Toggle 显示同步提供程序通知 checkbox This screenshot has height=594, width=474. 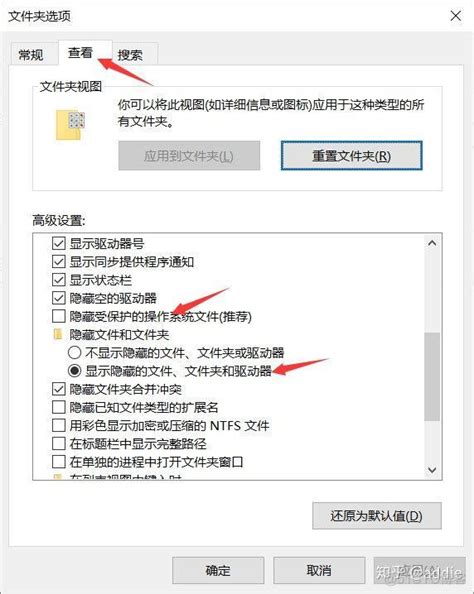click(58, 261)
